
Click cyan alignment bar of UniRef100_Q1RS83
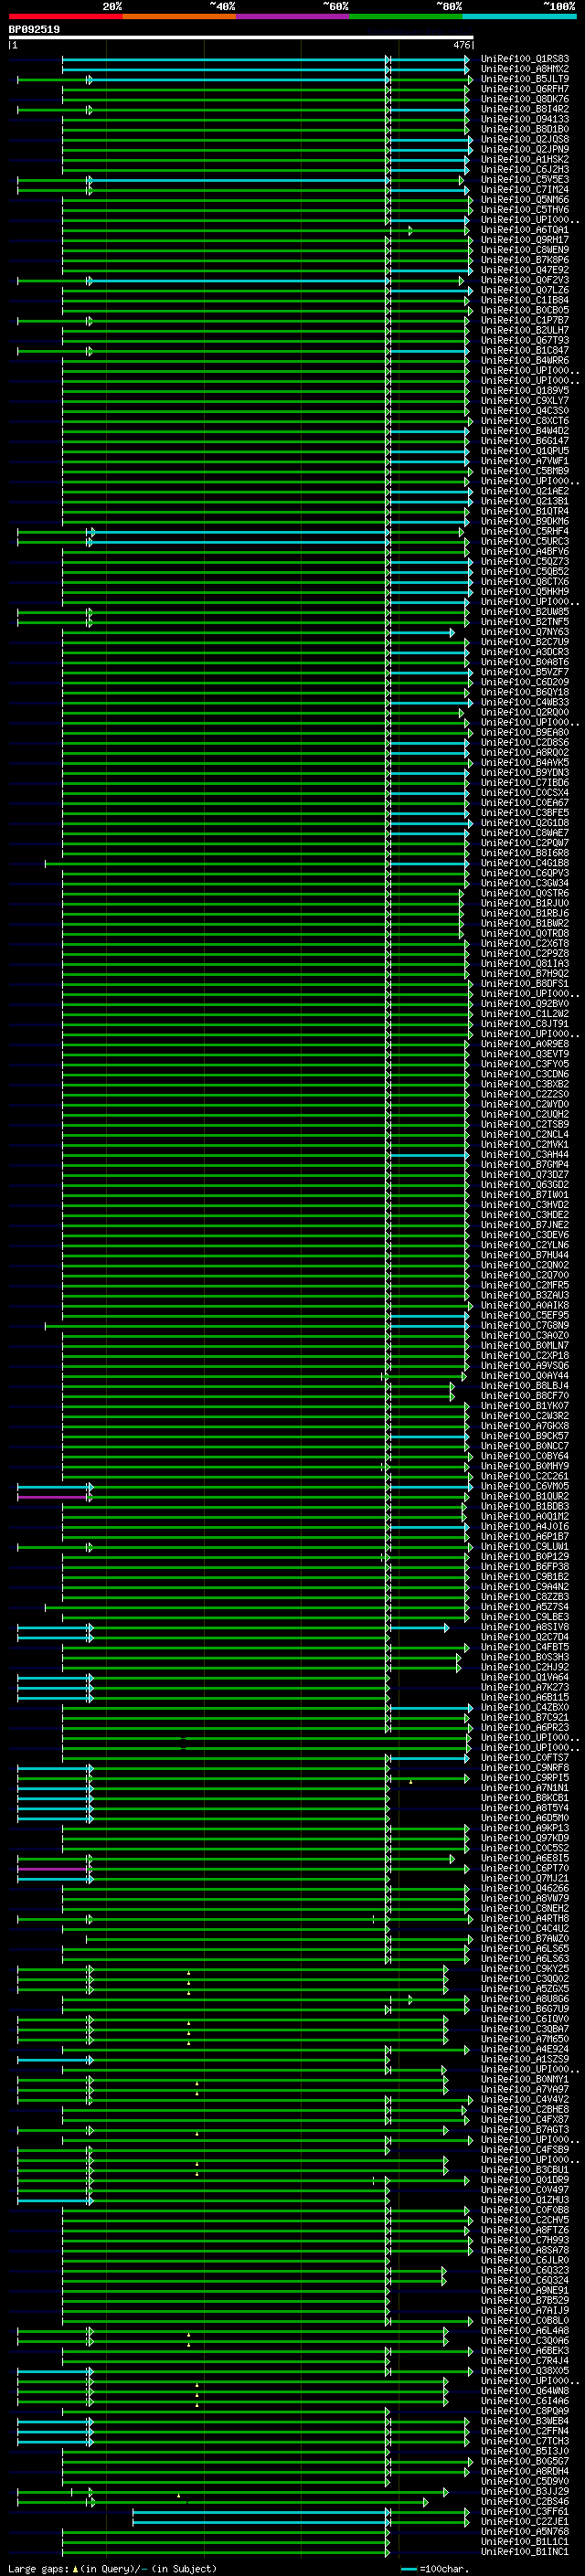coord(266,59)
